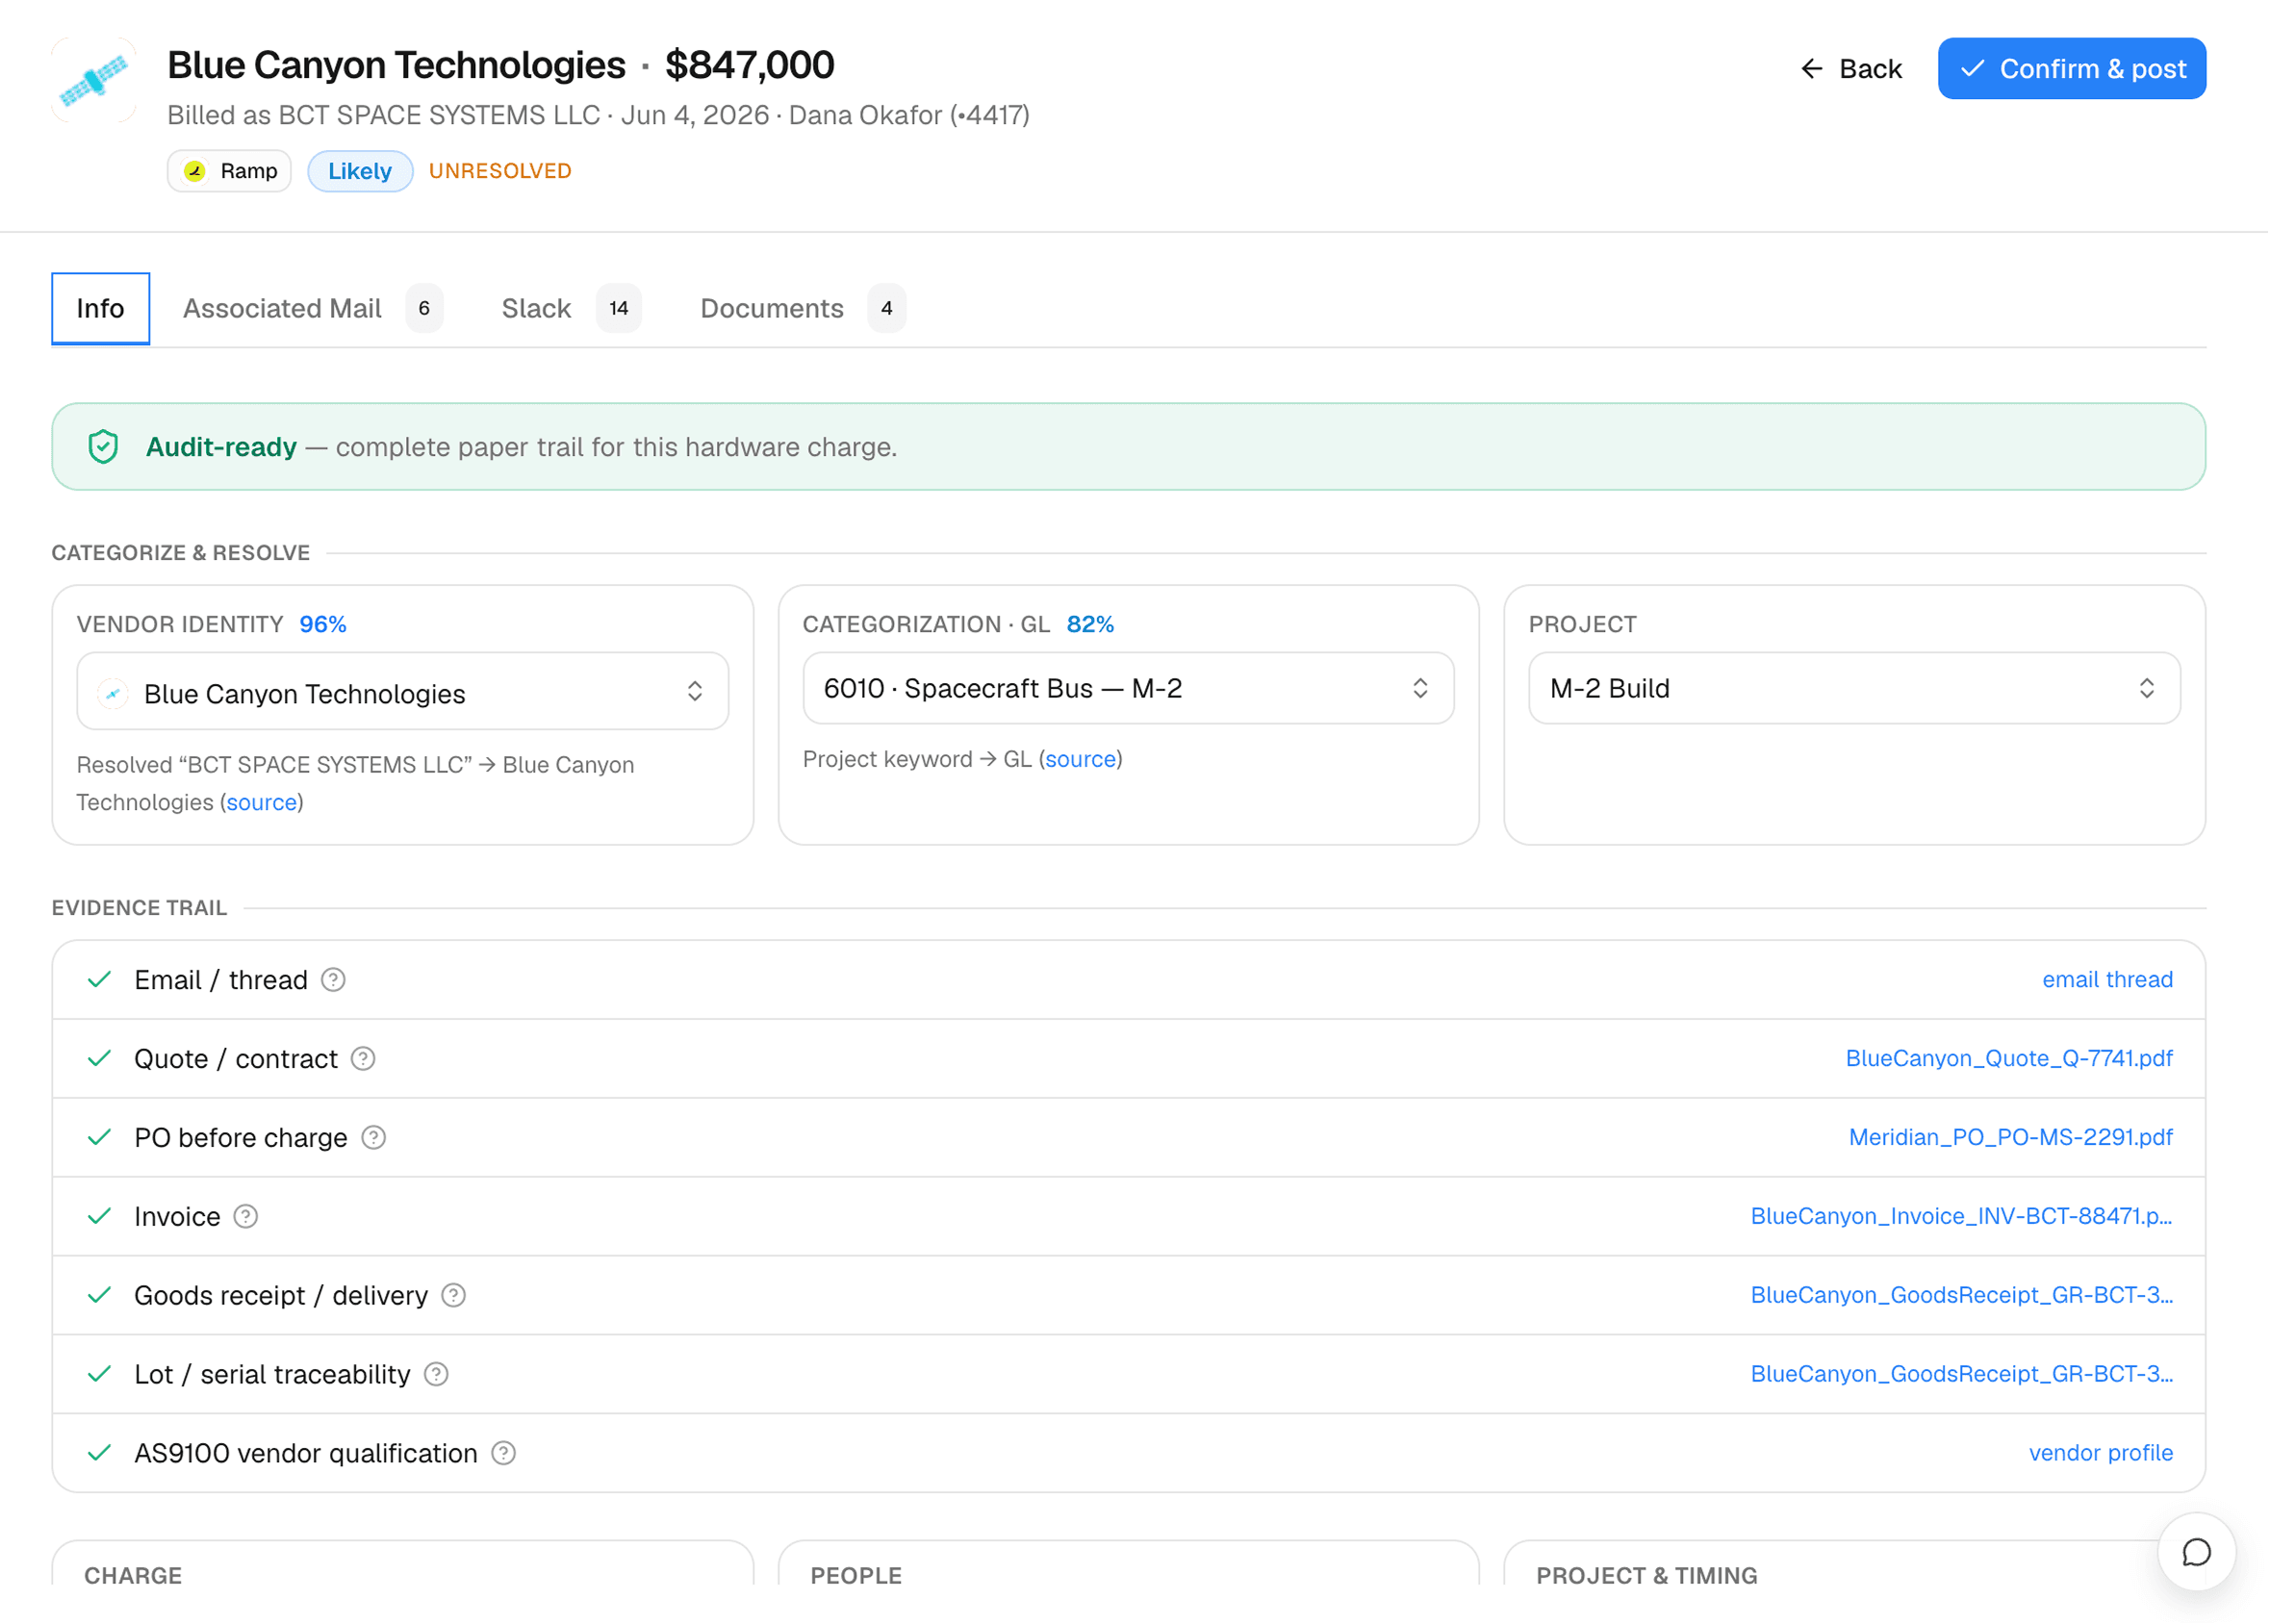Click the Ramp source badge
2269x1624 pixels.
click(229, 171)
